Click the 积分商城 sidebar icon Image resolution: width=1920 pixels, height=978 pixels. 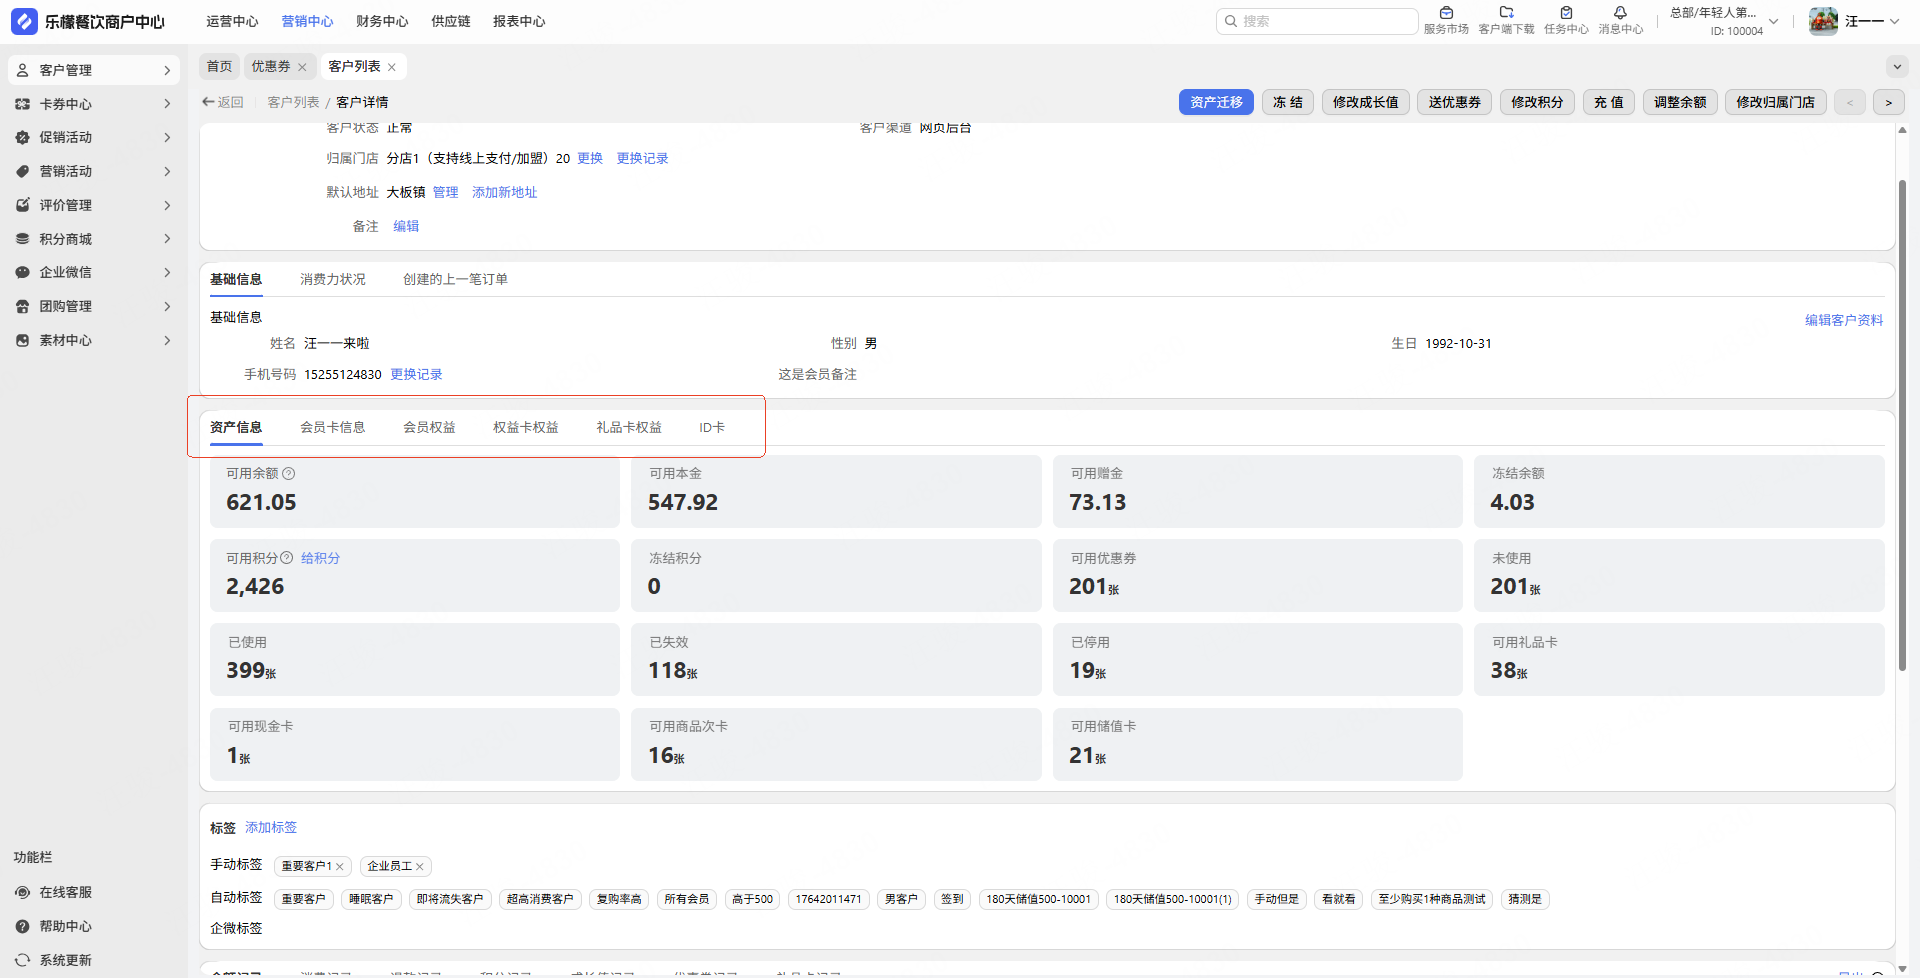pos(22,239)
